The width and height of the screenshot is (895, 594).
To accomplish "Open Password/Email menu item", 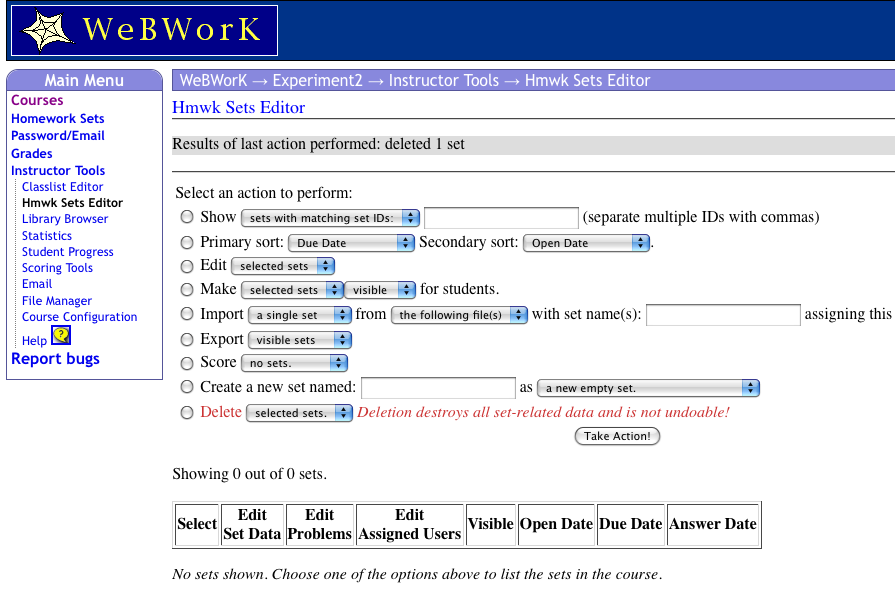I will tap(58, 136).
